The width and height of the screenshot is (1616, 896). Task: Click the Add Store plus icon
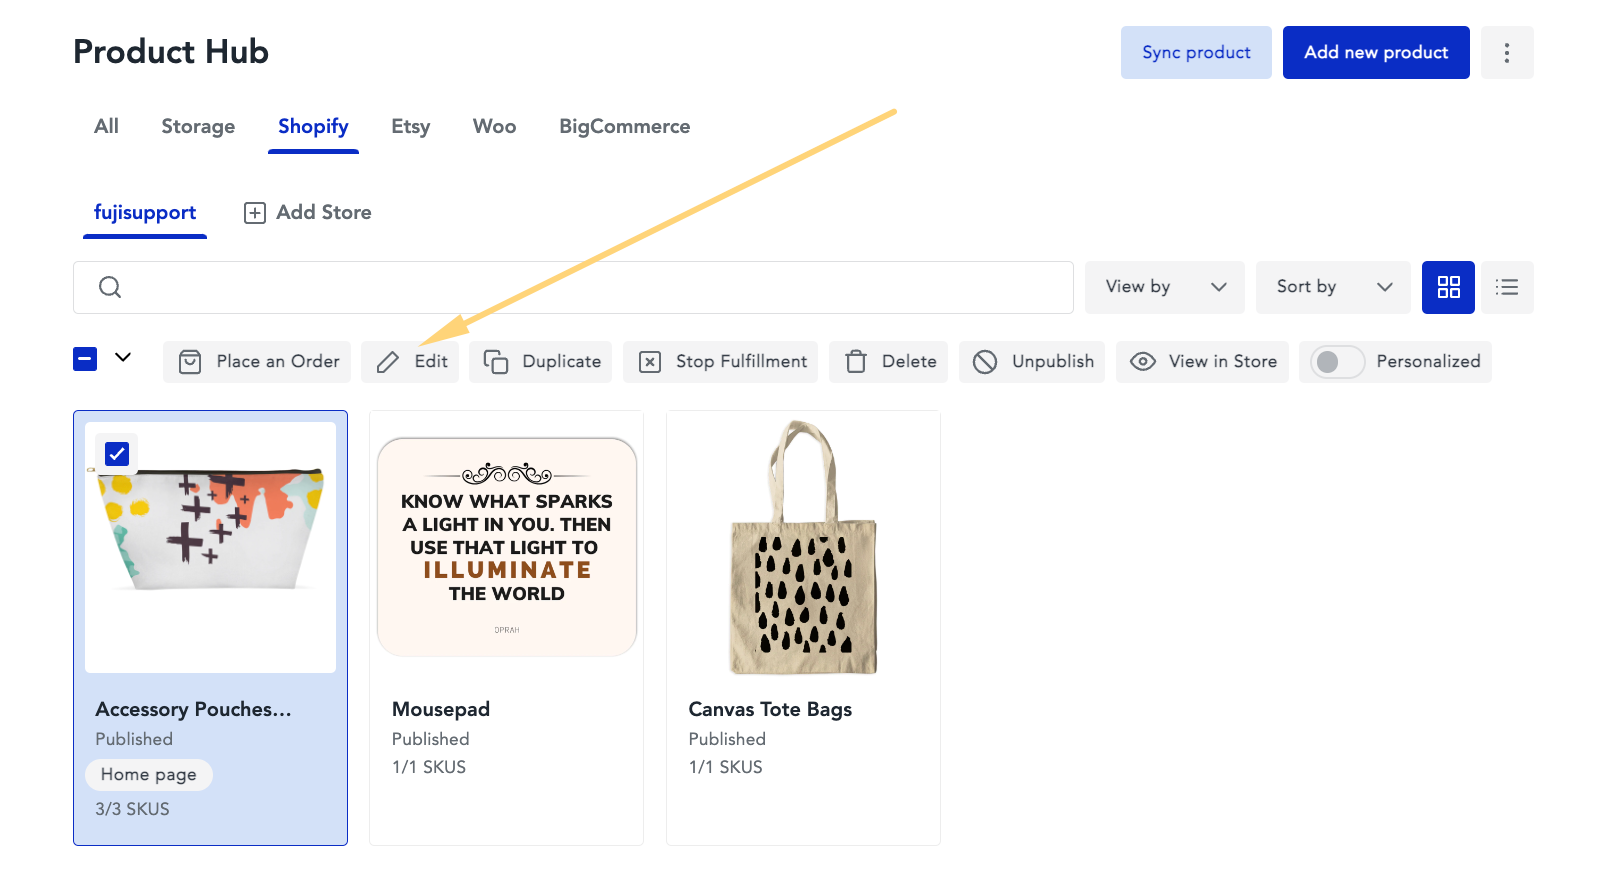pyautogui.click(x=255, y=213)
